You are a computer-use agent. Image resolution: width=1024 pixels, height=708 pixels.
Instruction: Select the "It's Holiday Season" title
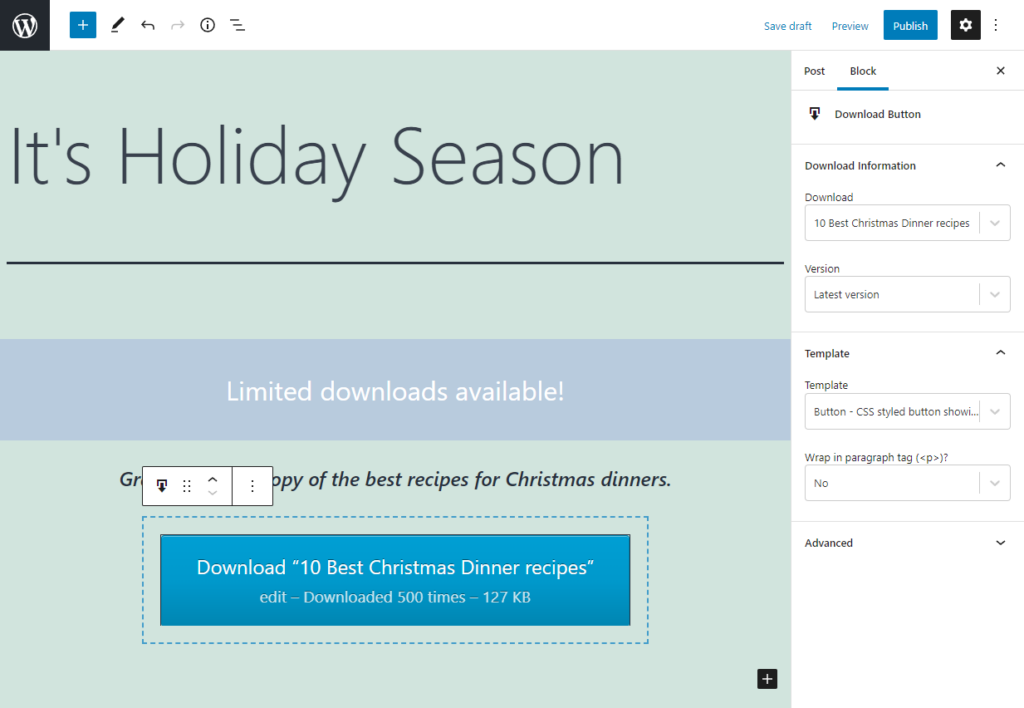point(317,159)
